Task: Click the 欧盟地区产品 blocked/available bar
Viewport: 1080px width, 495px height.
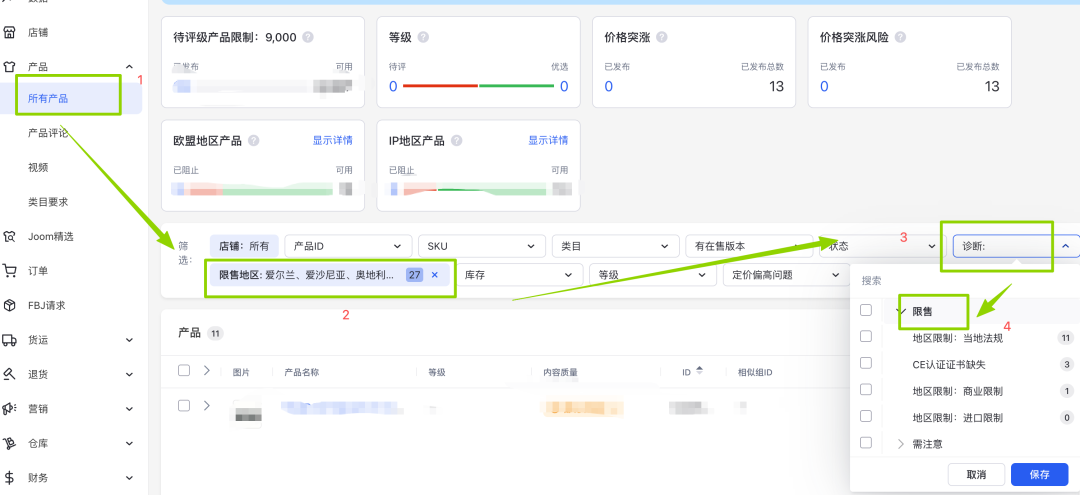Action: click(x=262, y=189)
